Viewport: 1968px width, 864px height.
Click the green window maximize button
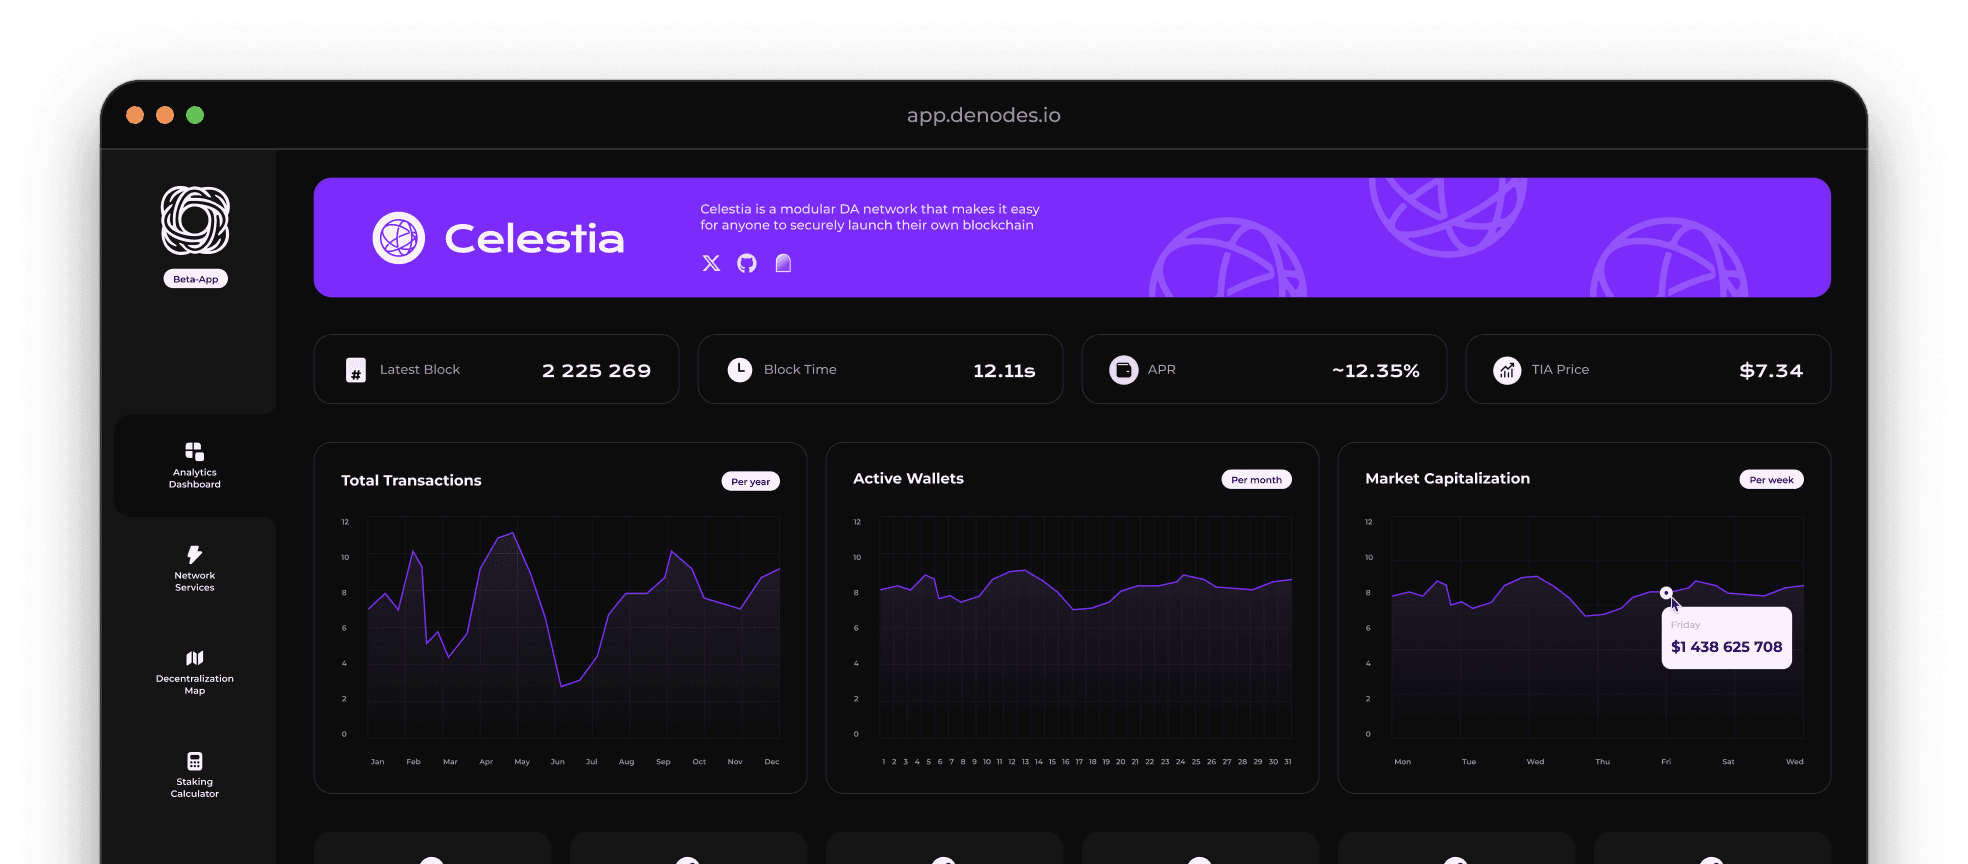pos(195,115)
